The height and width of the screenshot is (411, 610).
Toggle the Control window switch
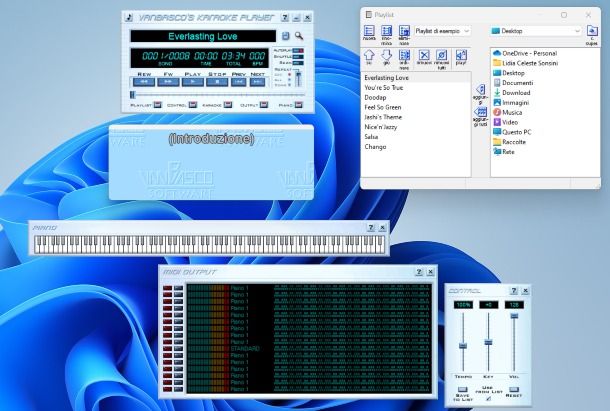[193, 105]
